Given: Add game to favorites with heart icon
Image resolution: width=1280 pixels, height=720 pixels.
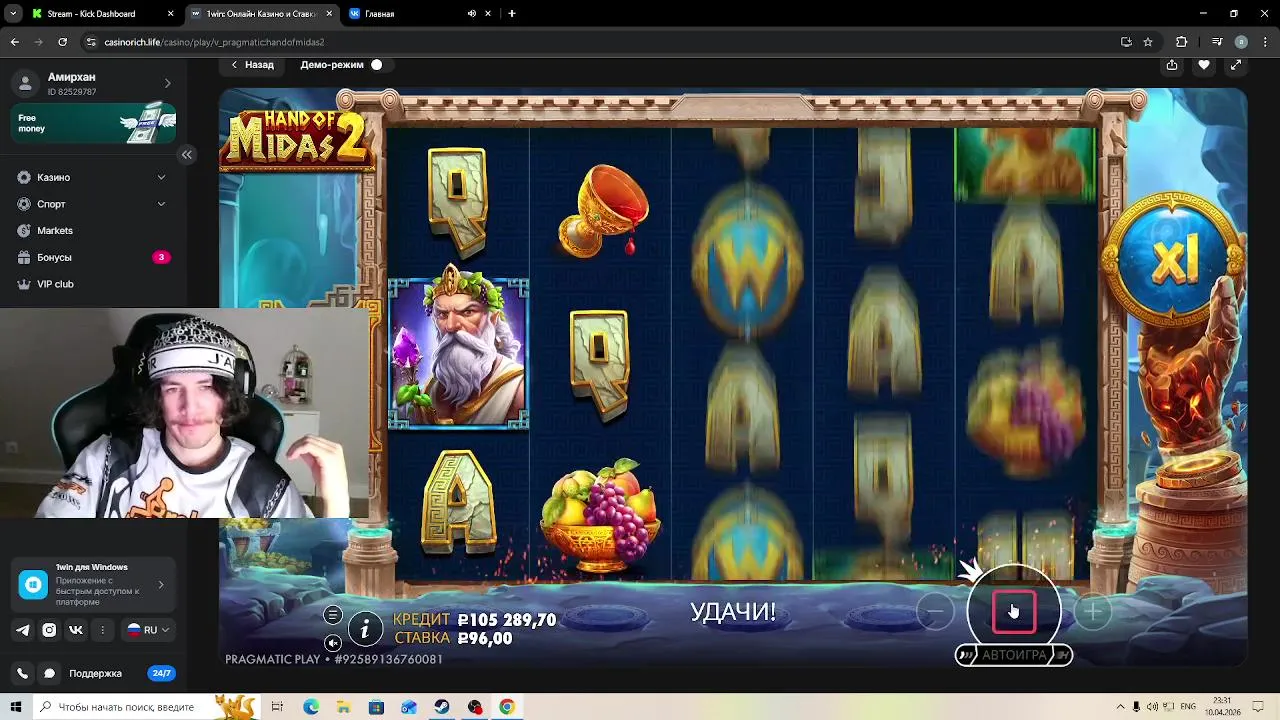Looking at the screenshot, I should pos(1204,65).
